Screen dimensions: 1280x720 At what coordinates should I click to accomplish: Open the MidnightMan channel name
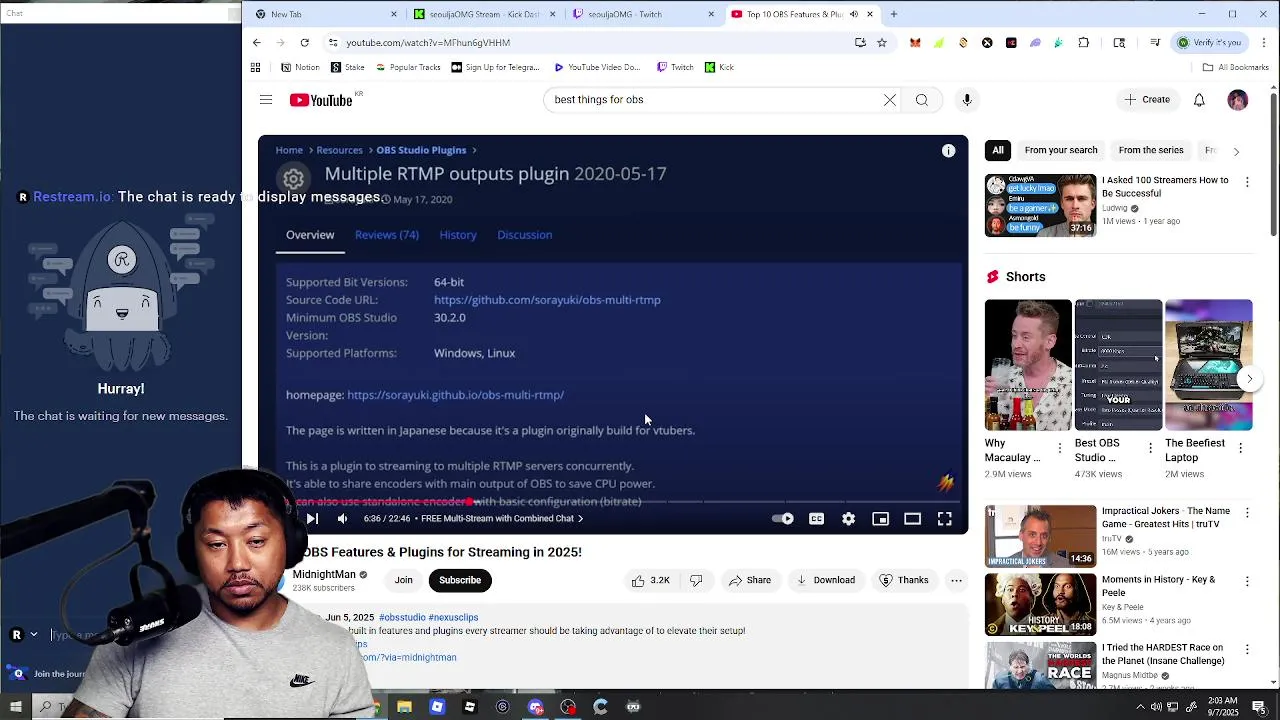coord(324,575)
